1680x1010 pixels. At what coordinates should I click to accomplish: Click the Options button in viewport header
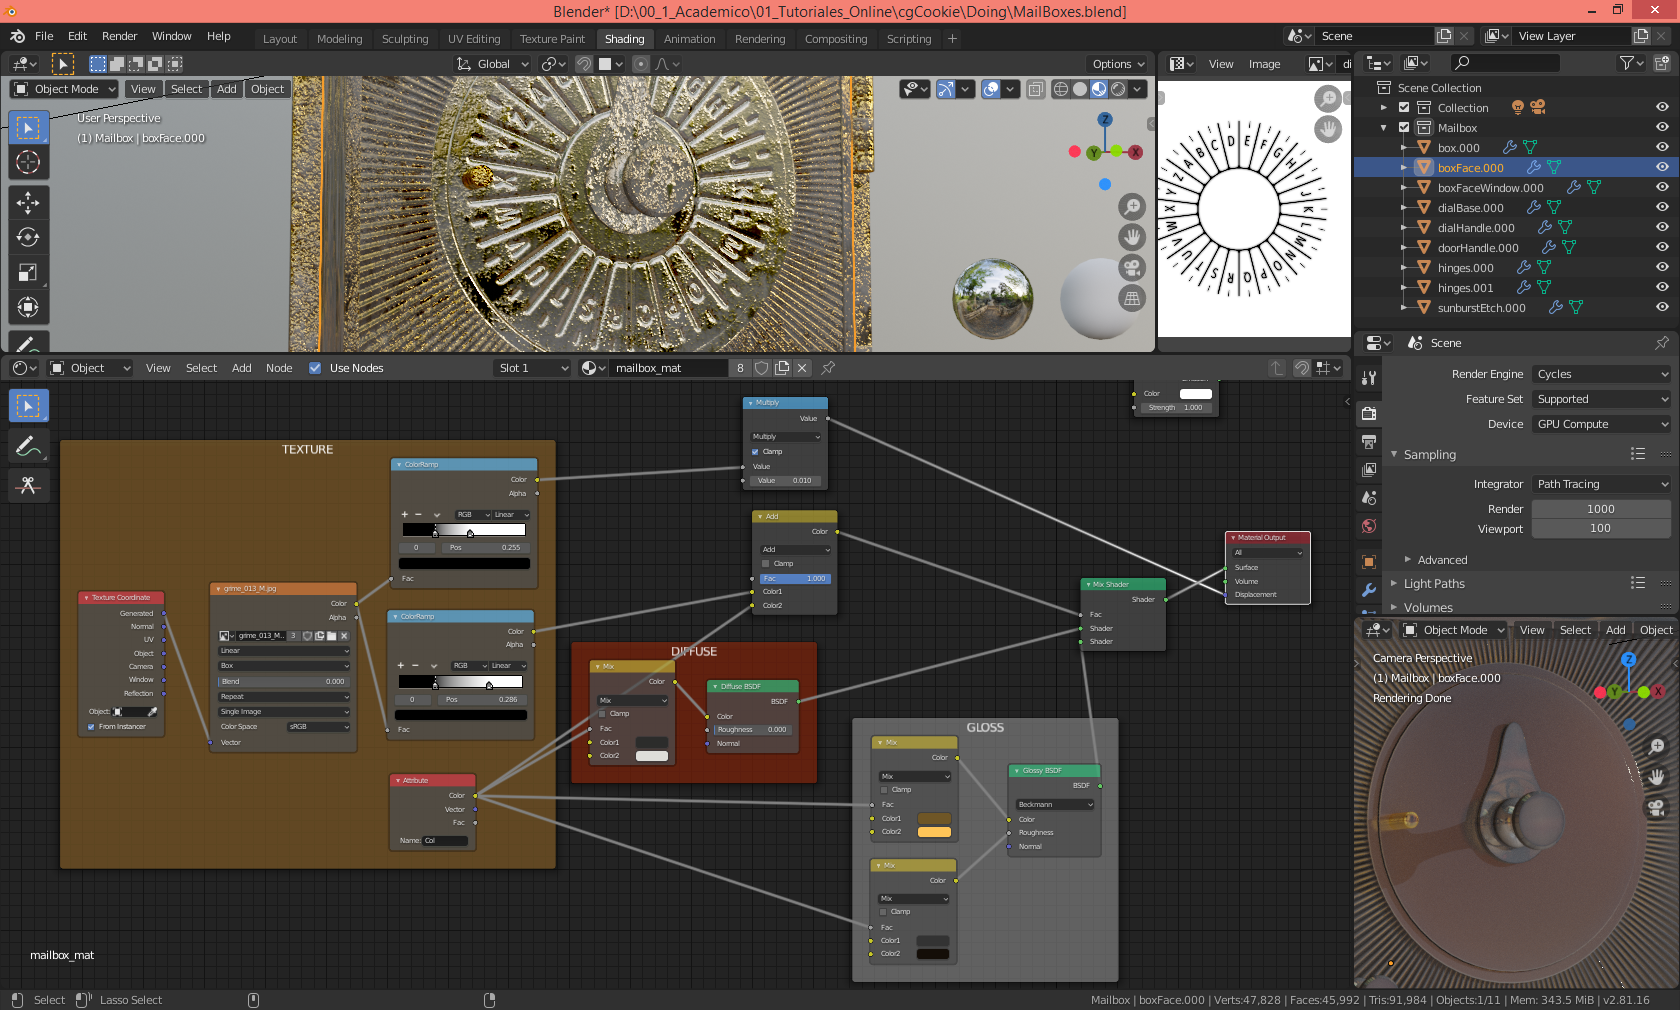point(1119,64)
